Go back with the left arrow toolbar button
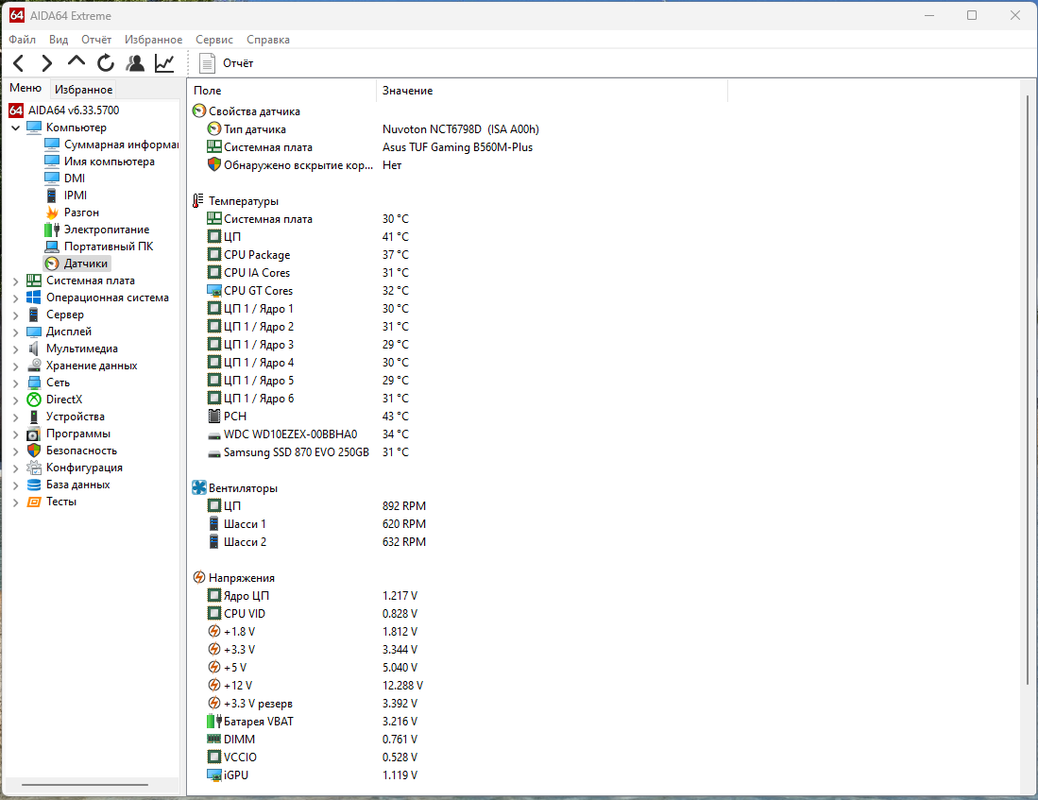The image size is (1038, 800). coord(19,64)
